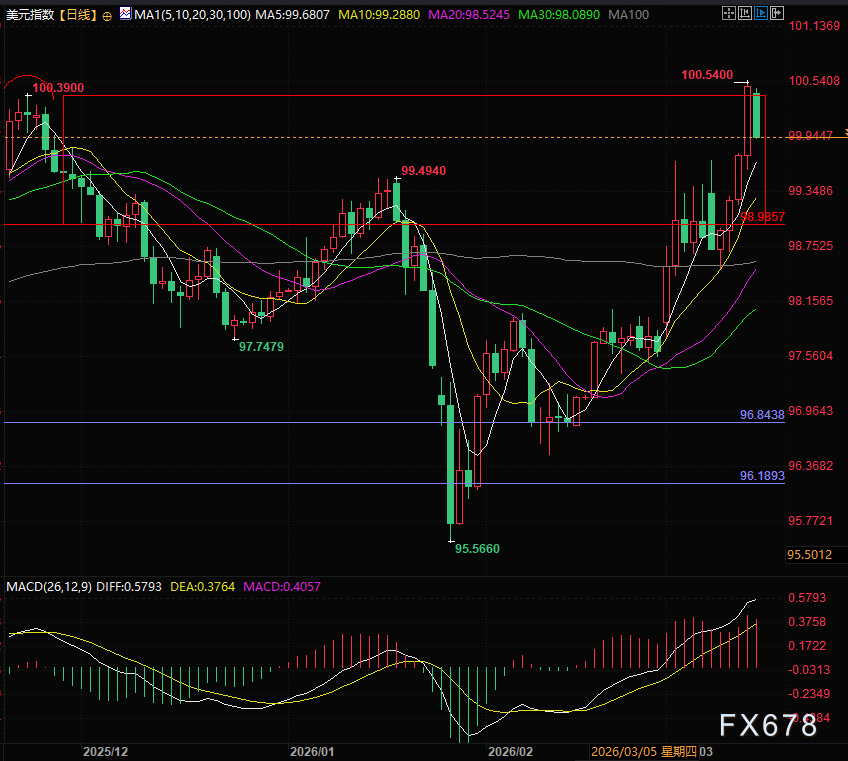Screen dimensions: 848x761
Task: Click the 95.7721 price axis value
Action: 811,521
